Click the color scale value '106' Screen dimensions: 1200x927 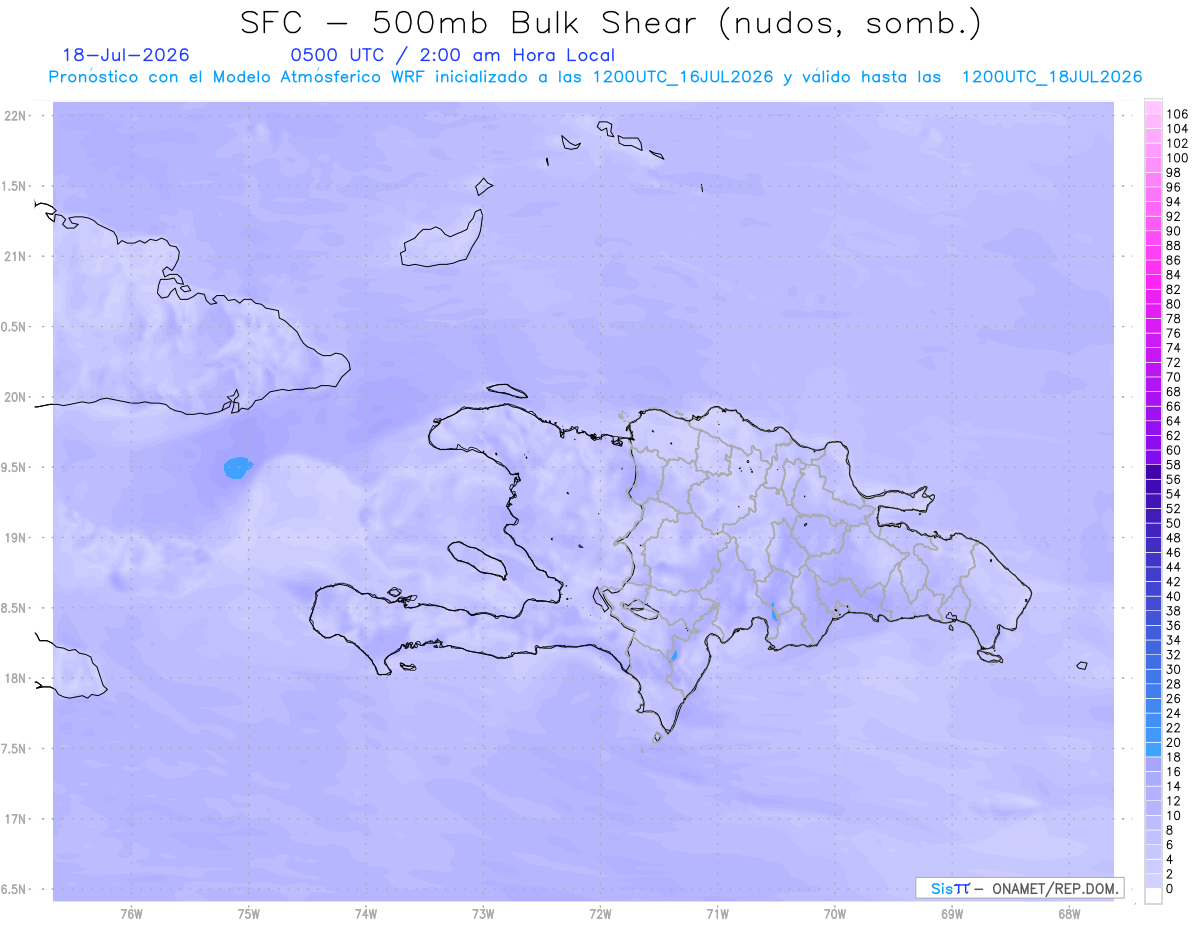coord(1177,115)
